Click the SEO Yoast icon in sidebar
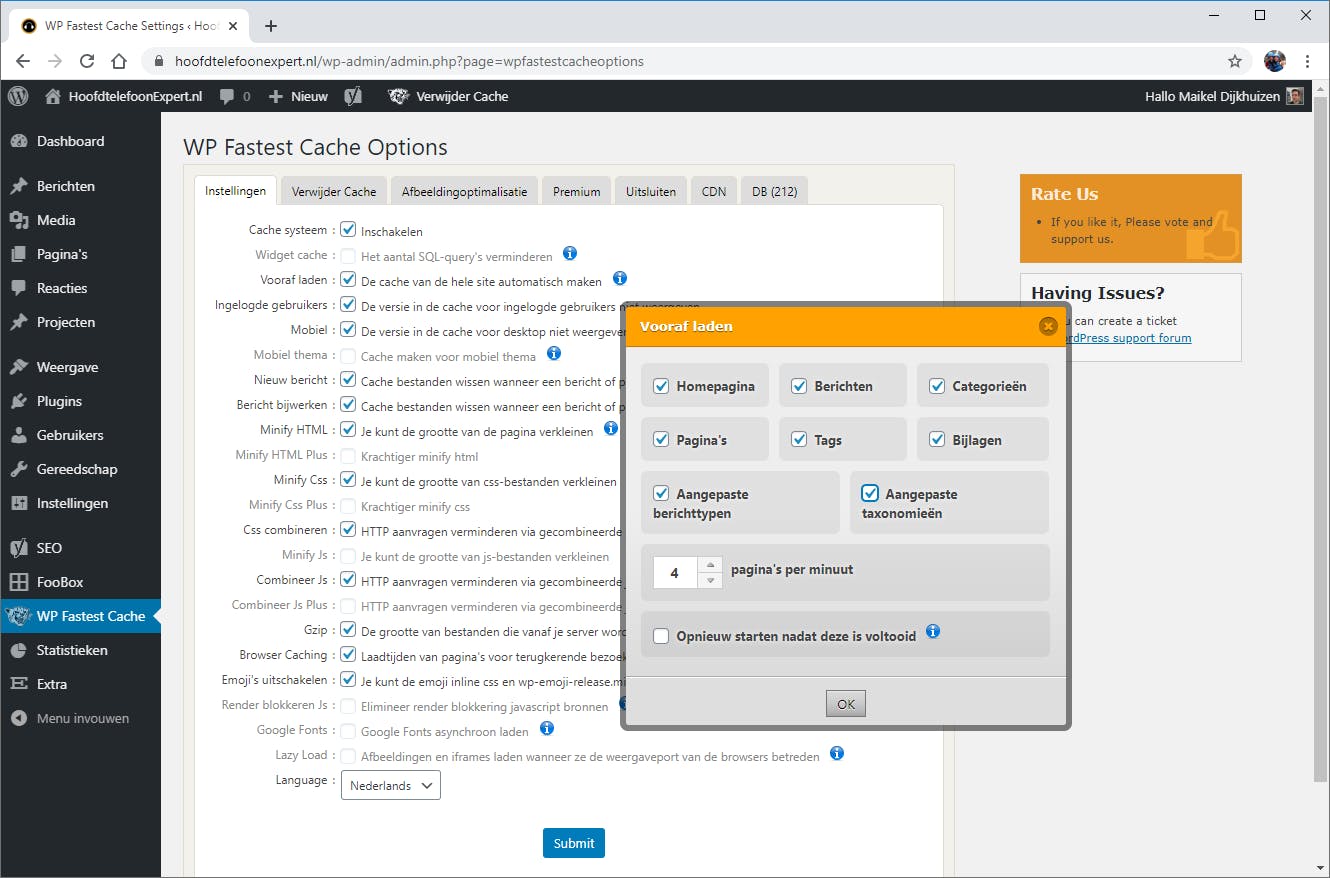Screen dimensions: 1330x878 [18, 548]
